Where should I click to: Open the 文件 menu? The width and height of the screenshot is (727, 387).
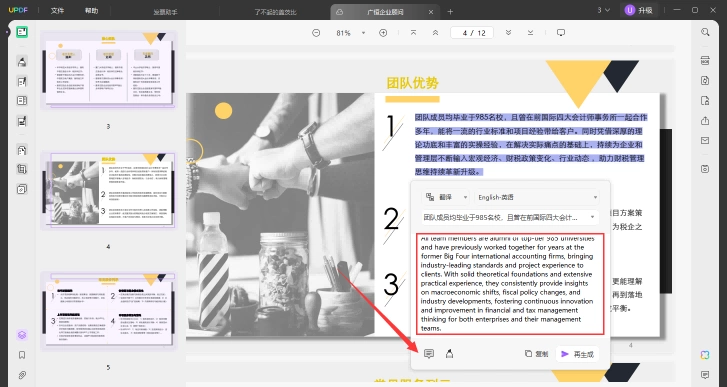[x=57, y=10]
